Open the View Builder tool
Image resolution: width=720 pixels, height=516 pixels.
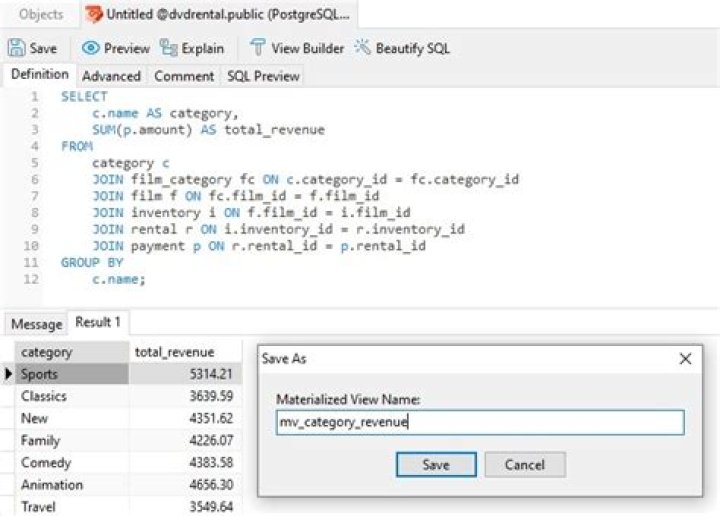pos(297,48)
